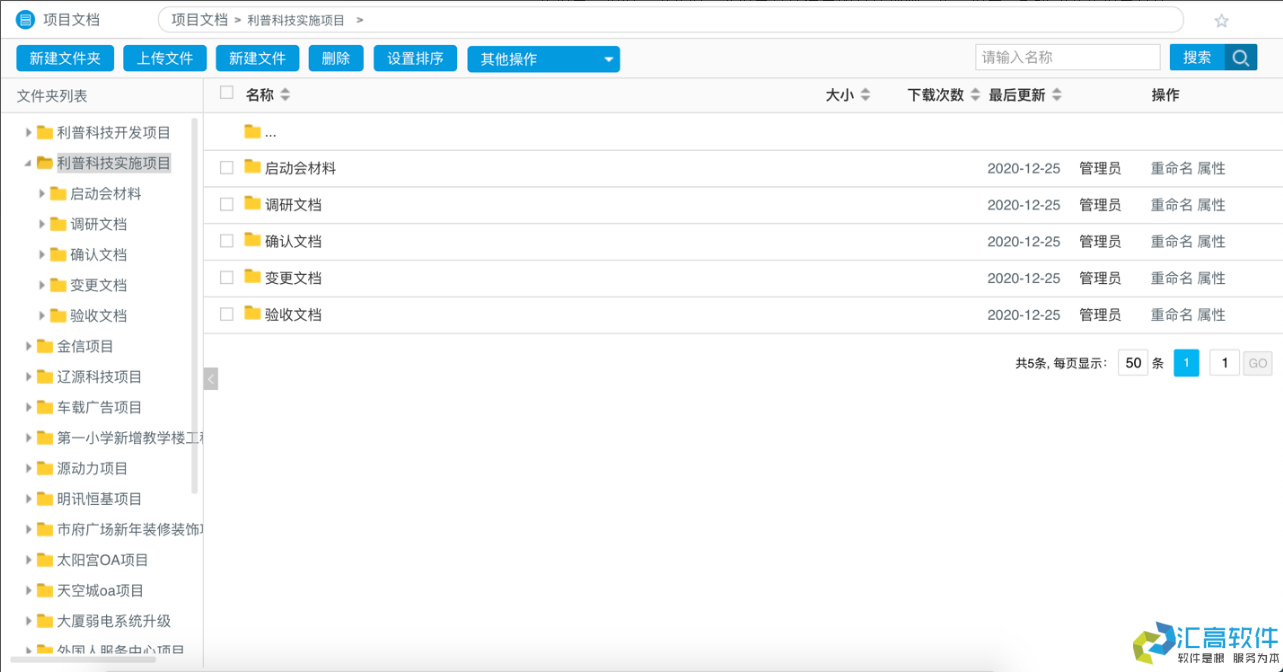Check the checkbox for the 调研文档 row
The height and width of the screenshot is (672, 1283).
tap(225, 204)
